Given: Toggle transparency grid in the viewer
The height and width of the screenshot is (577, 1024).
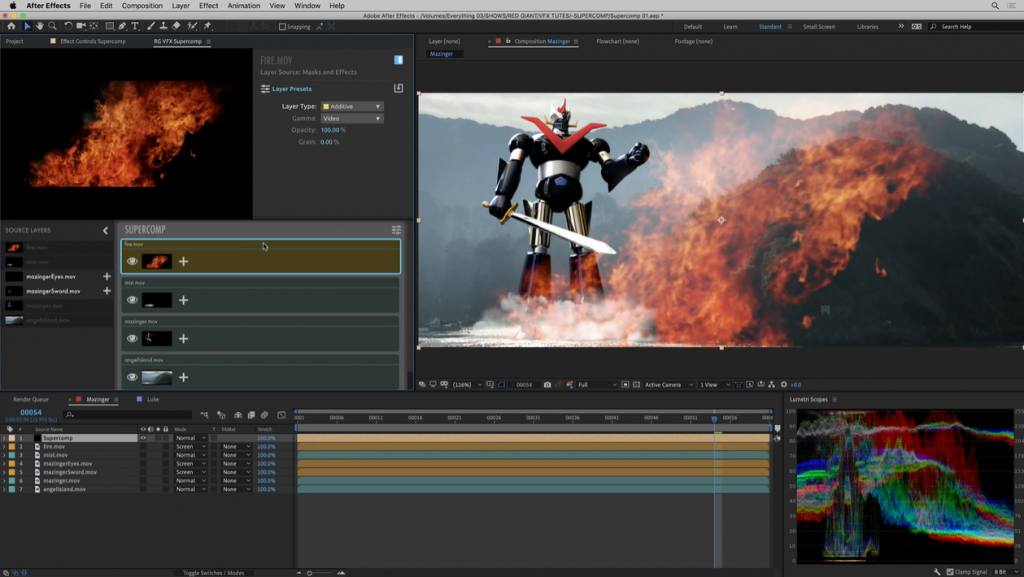Looking at the screenshot, I should [636, 384].
